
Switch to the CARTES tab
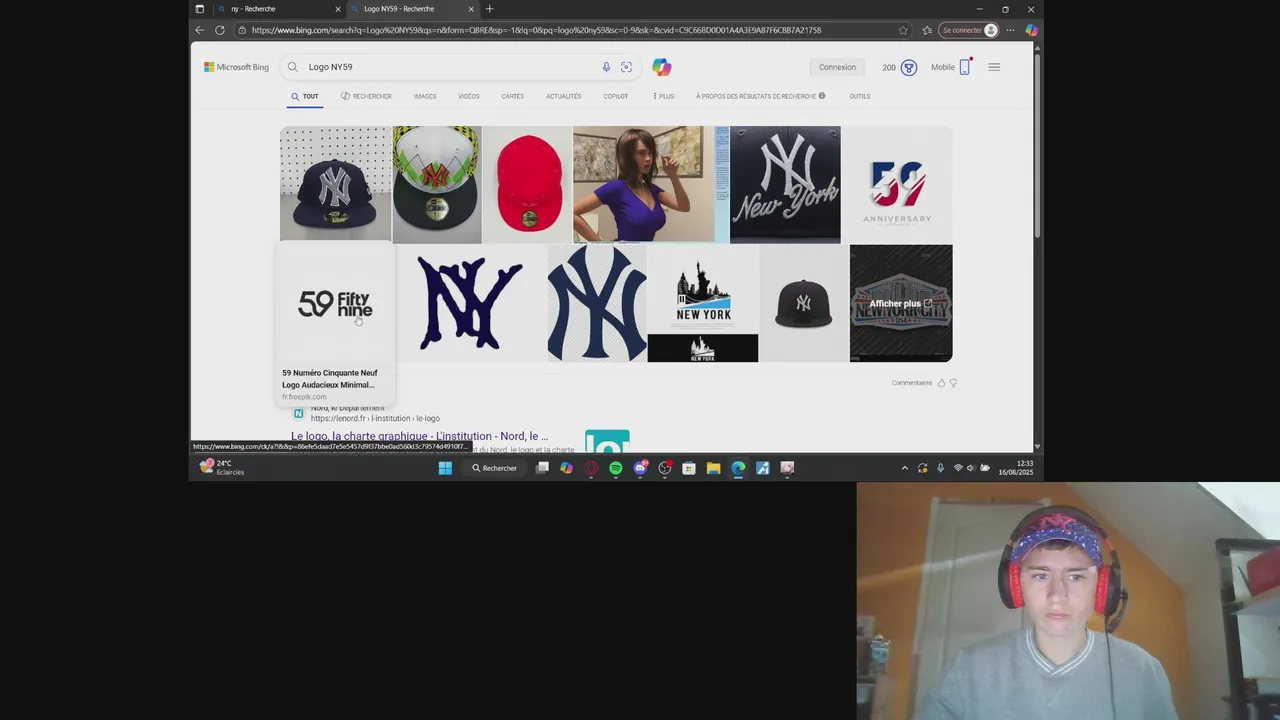(513, 96)
